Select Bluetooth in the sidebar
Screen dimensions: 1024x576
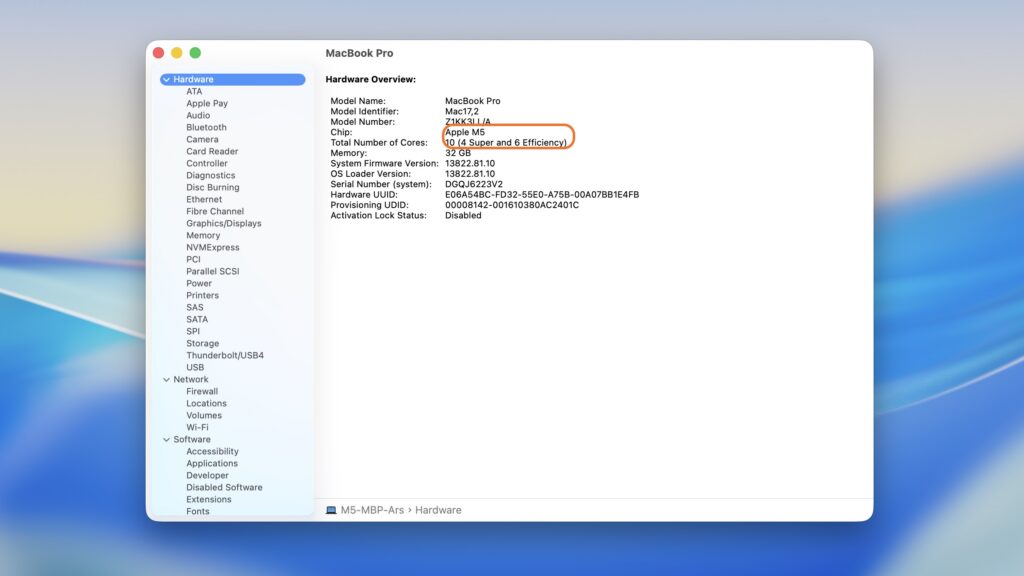pos(206,127)
